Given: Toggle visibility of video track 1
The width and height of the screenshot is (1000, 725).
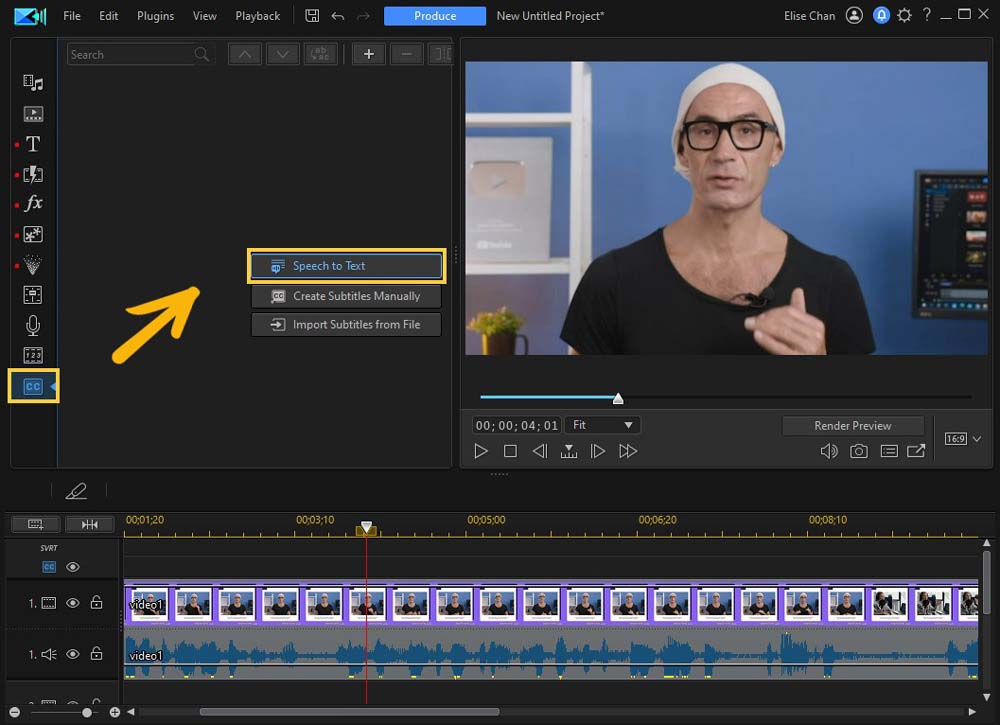Looking at the screenshot, I should (71, 603).
